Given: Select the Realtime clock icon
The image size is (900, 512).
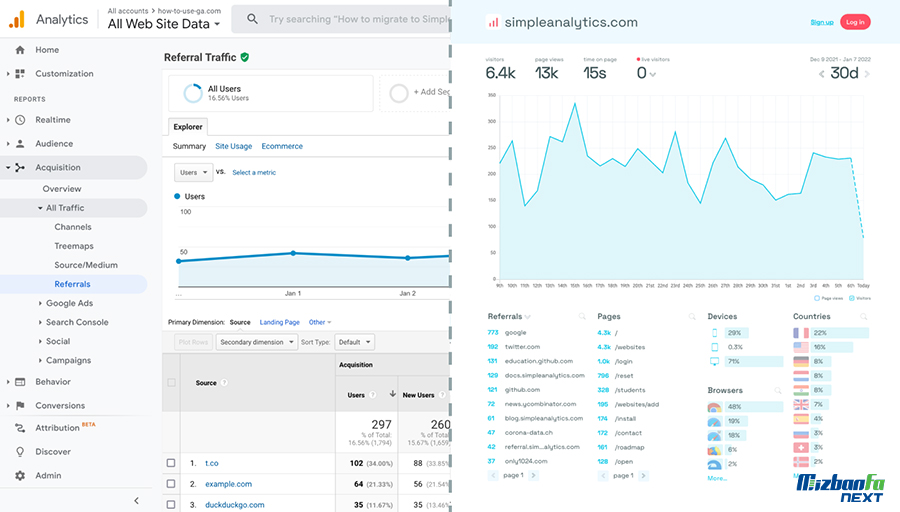Looking at the screenshot, I should [20, 120].
